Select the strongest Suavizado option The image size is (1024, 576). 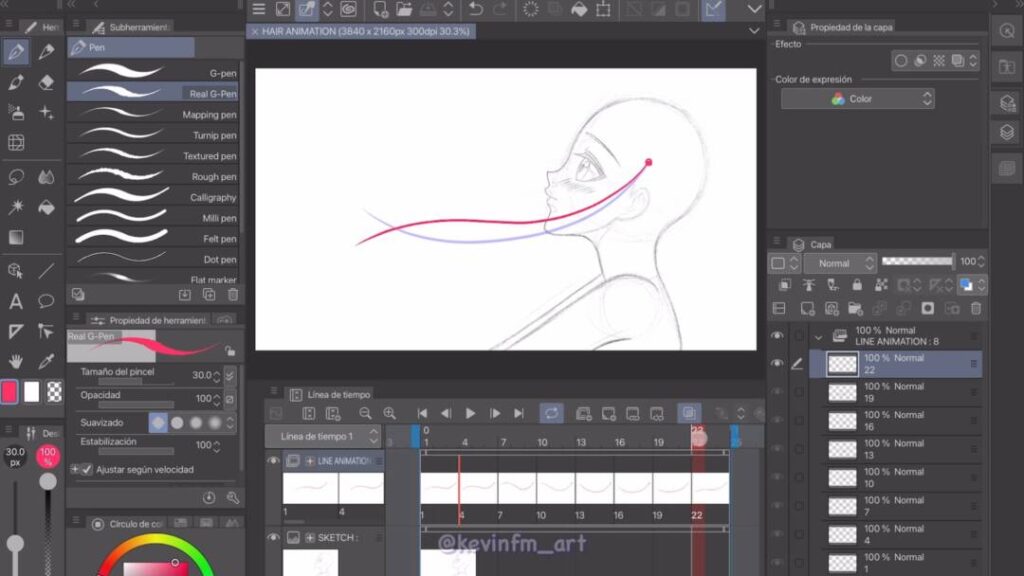(215, 423)
